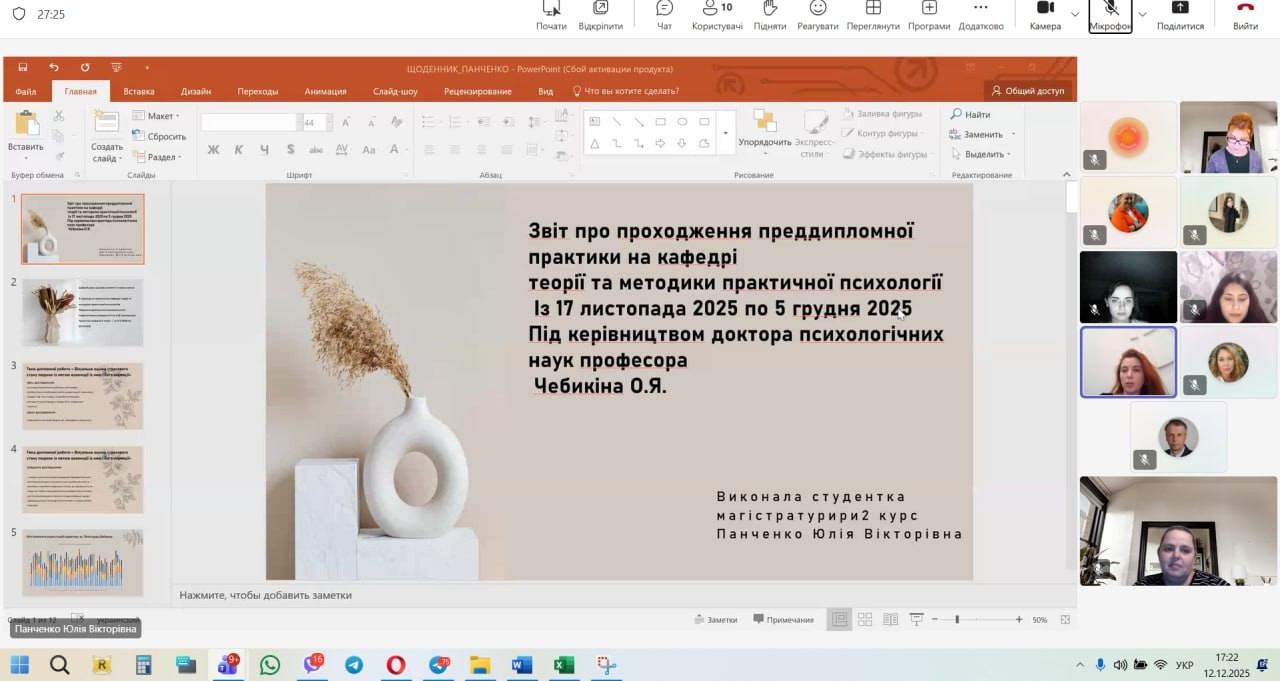The width and height of the screenshot is (1280, 681).
Task: Toggle the Камера on or off
Action: 1045,15
